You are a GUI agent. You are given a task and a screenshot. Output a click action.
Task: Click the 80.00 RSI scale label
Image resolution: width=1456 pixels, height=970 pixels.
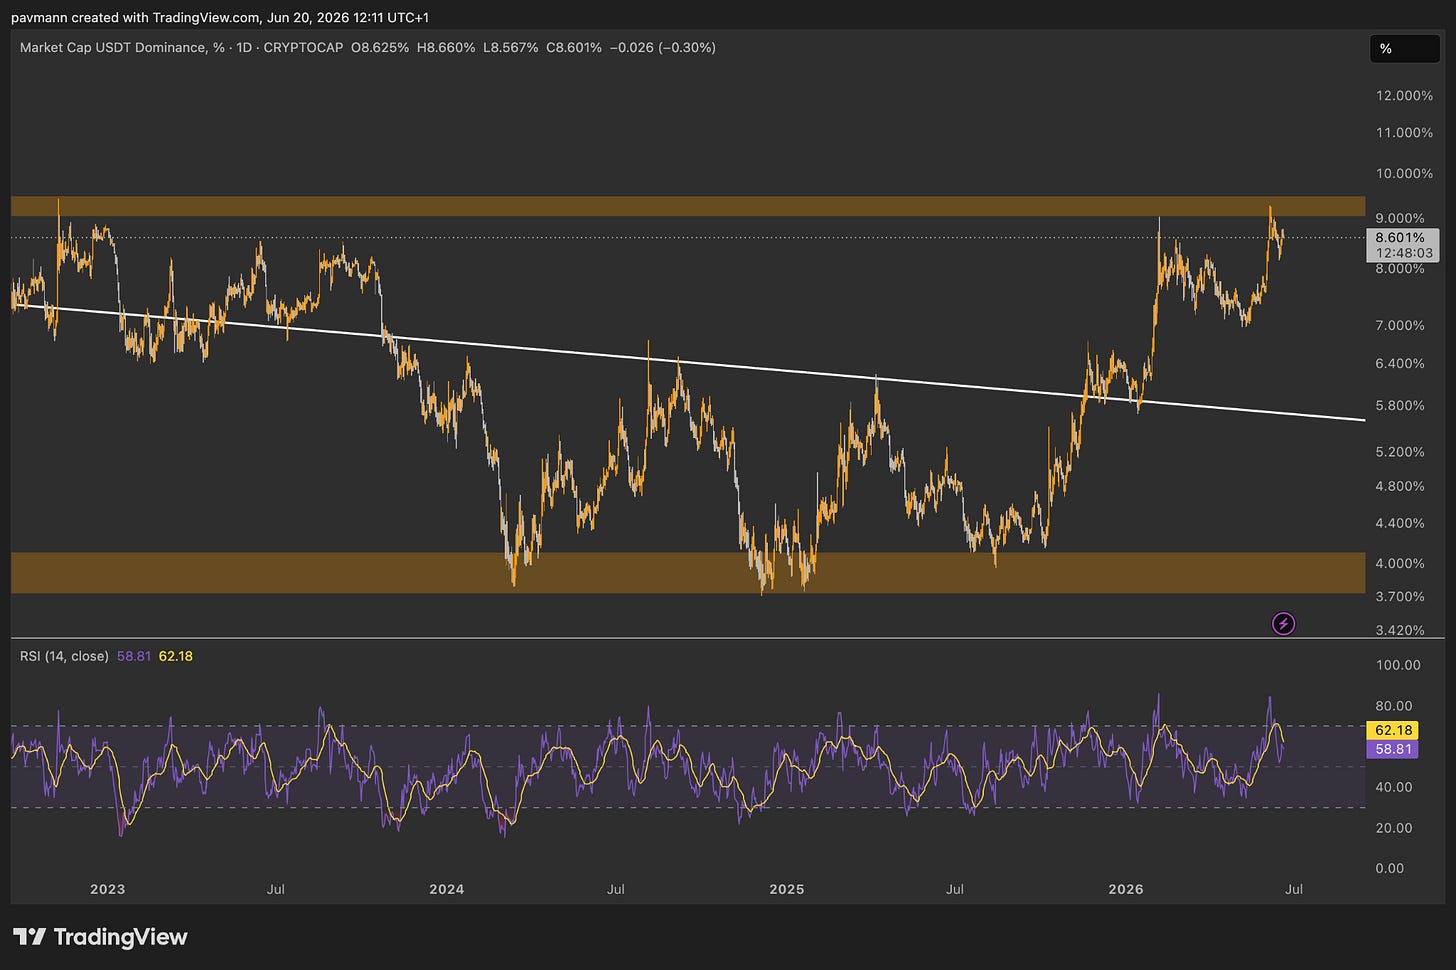(x=1394, y=706)
